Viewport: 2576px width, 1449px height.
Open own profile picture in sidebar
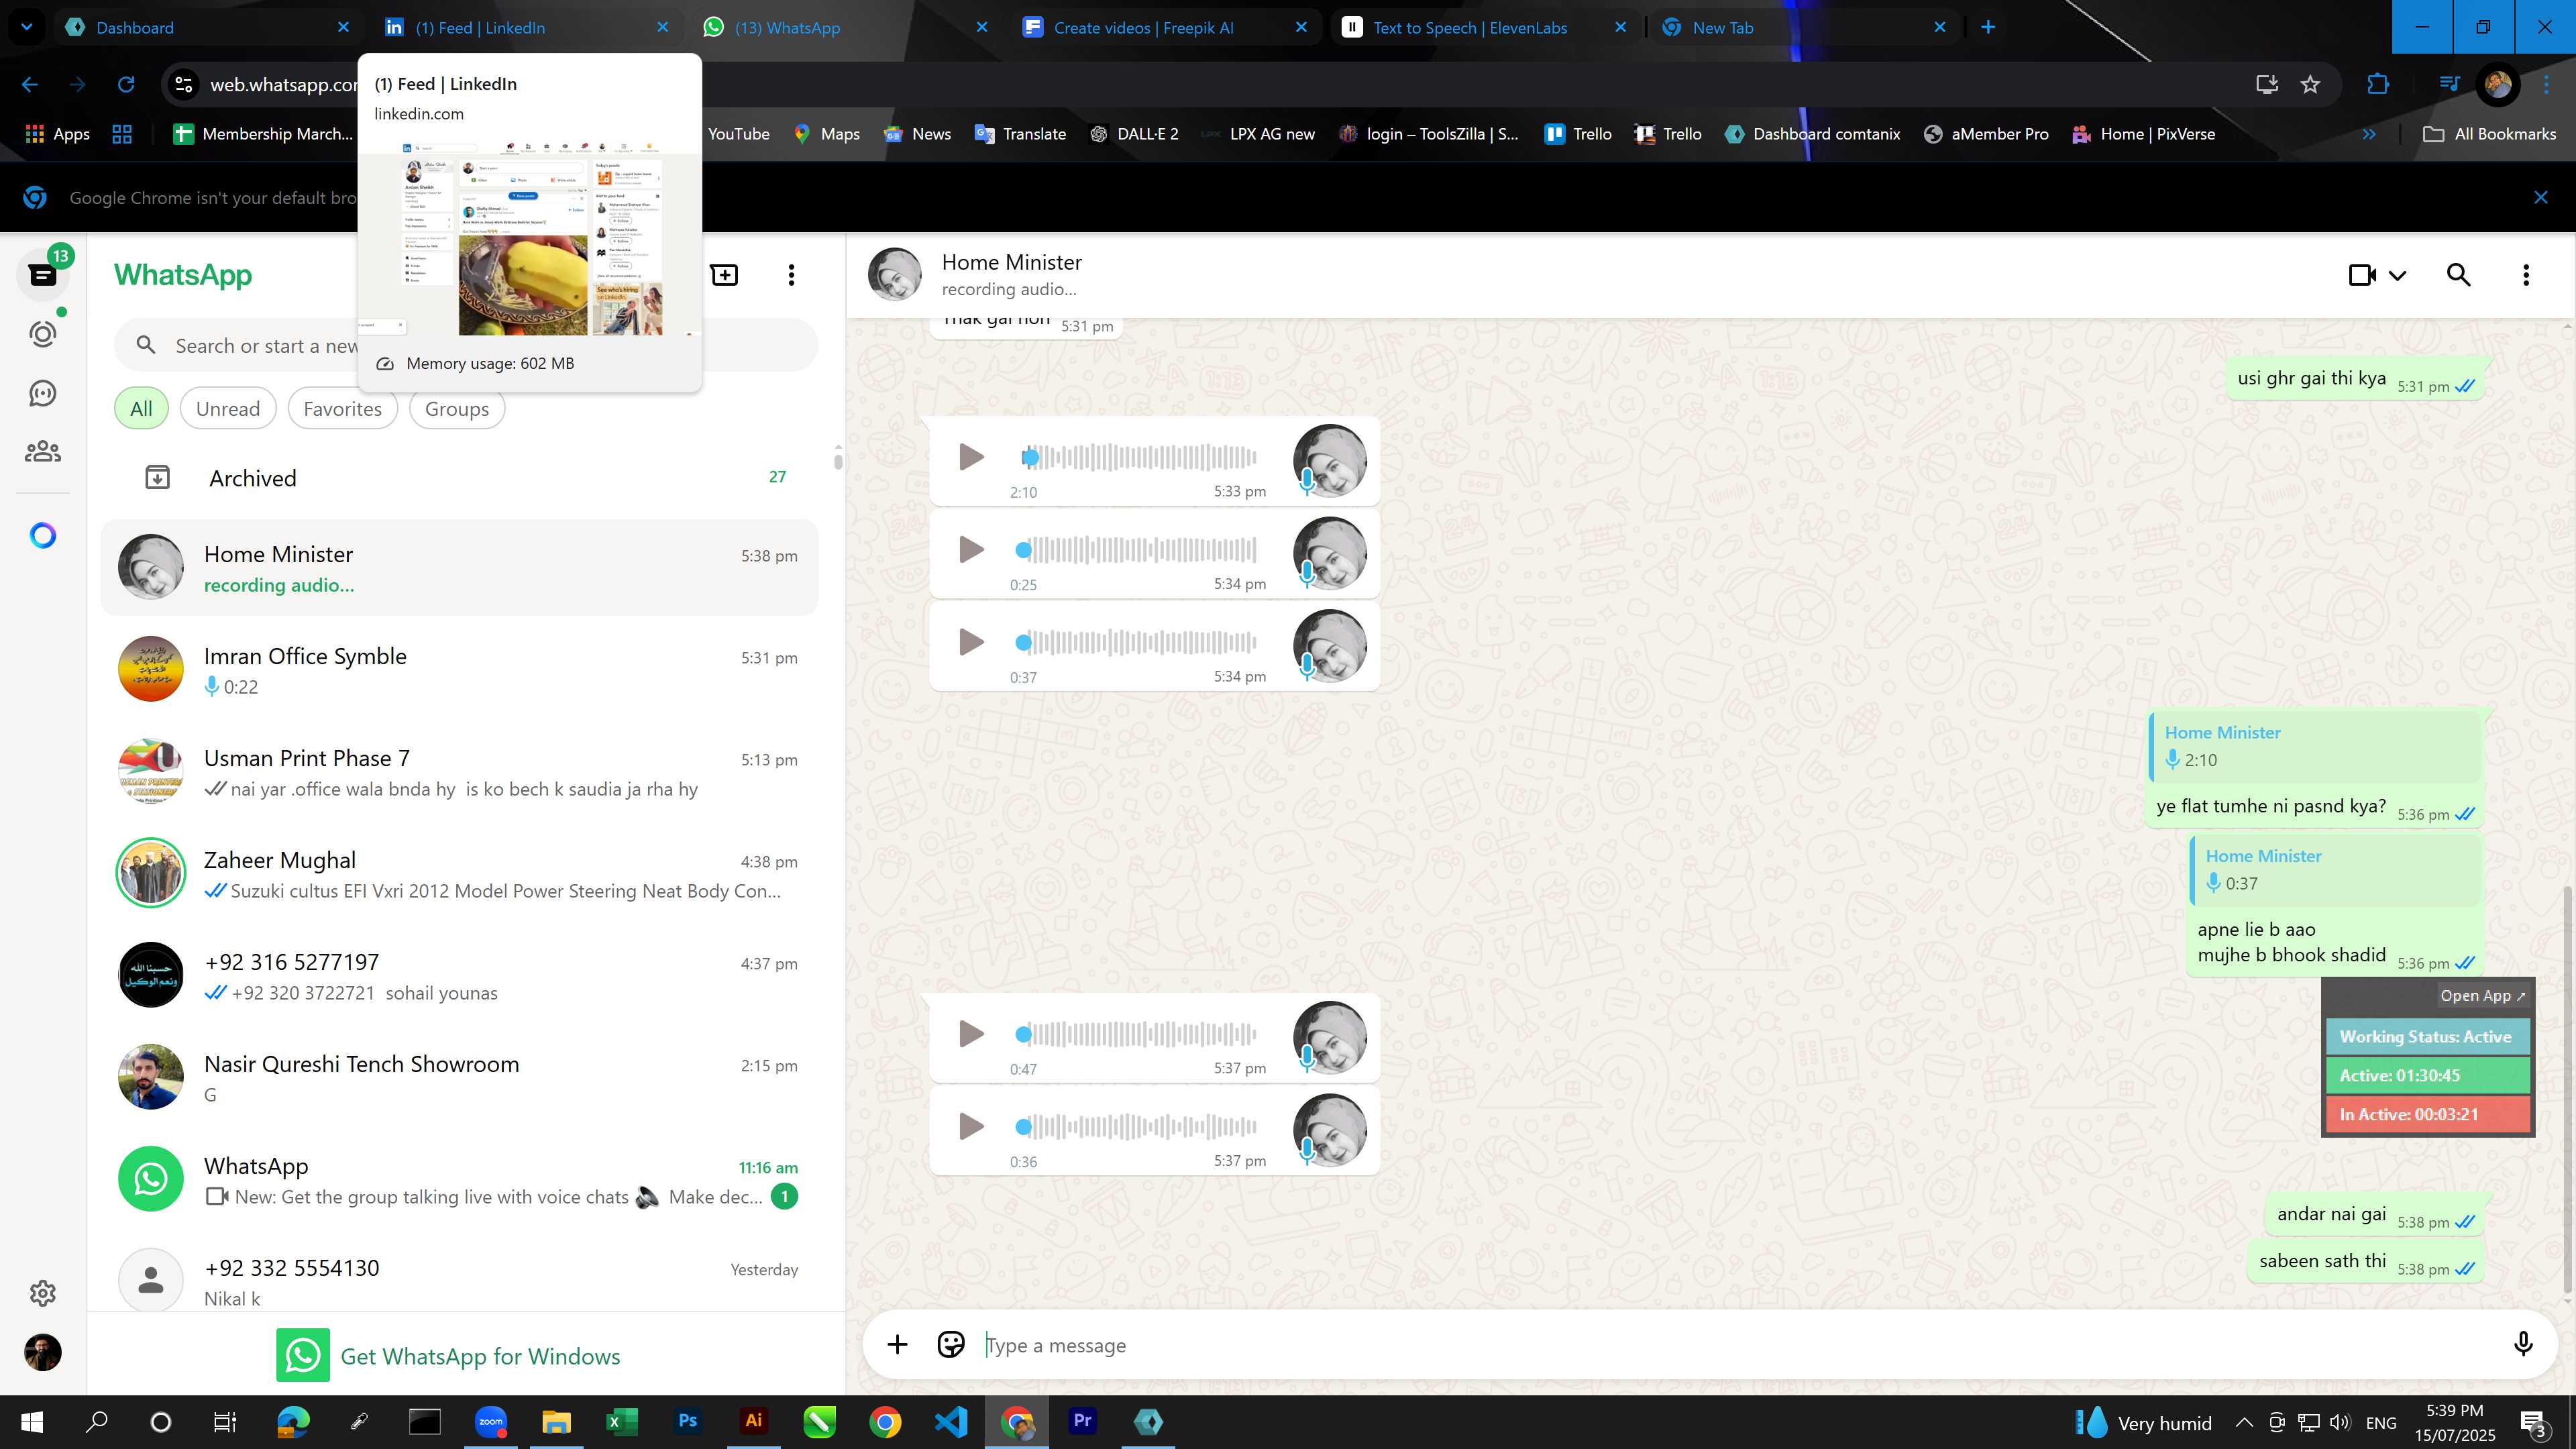pos(43,1352)
